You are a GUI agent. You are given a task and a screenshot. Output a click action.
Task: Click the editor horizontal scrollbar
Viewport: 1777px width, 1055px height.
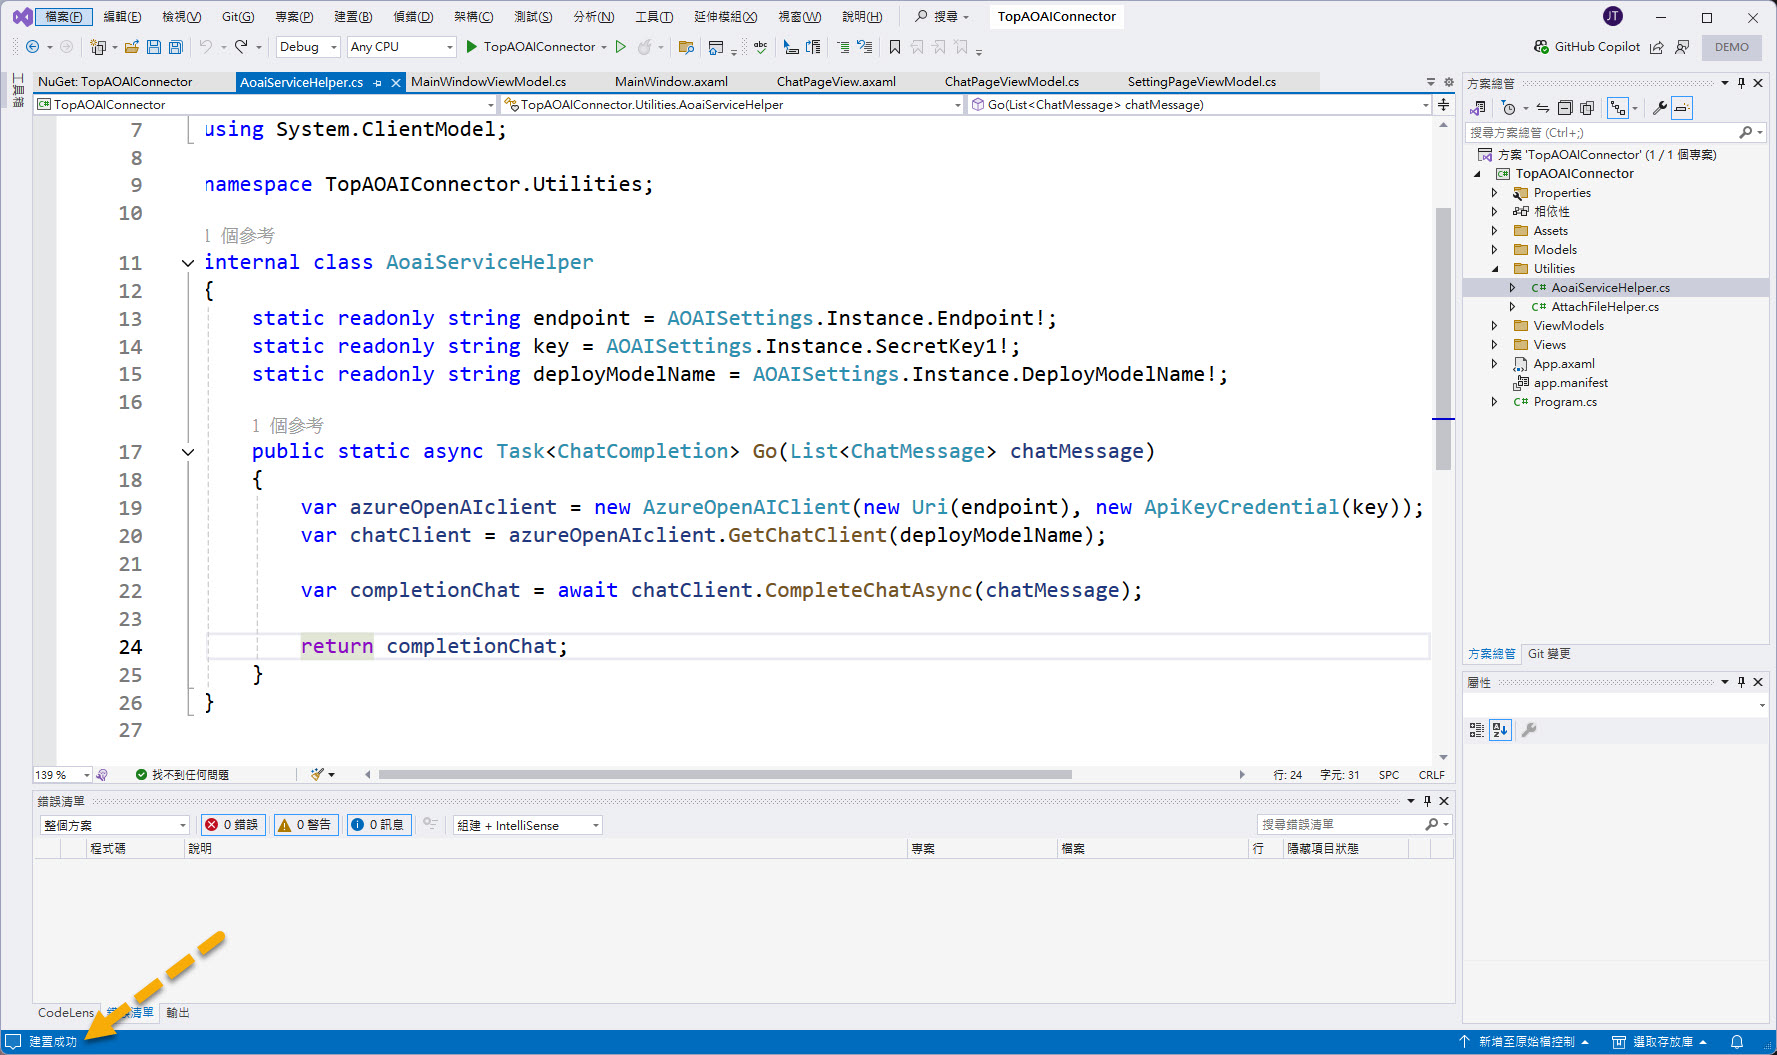(x=724, y=775)
